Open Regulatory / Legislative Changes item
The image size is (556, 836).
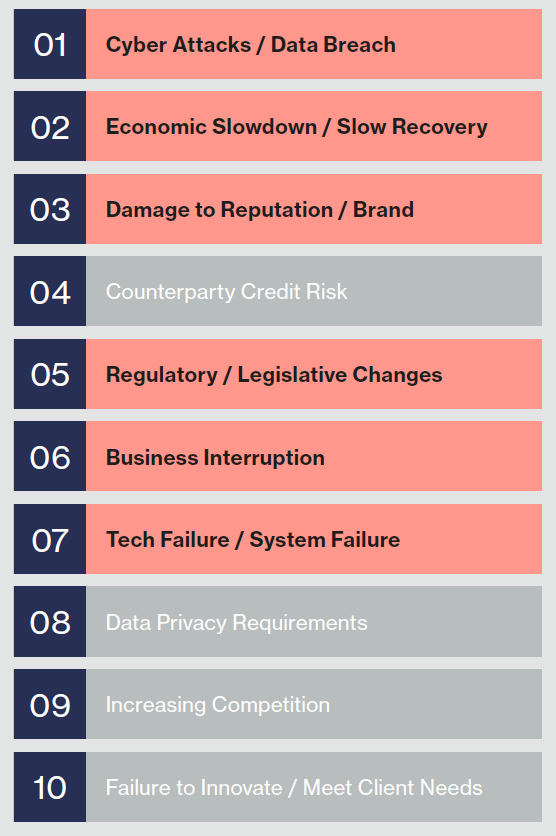tap(314, 374)
